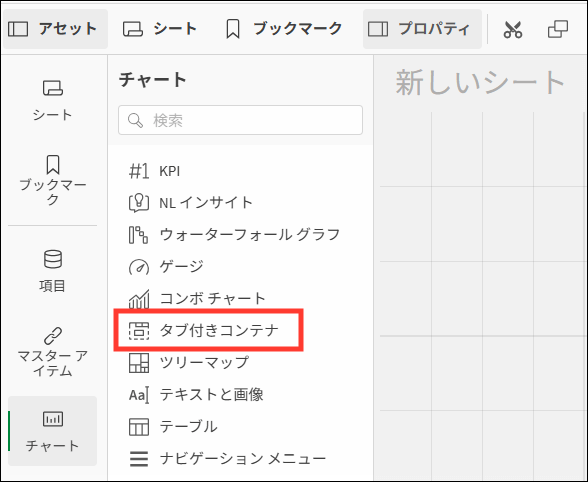Click the duplicate copy icon in toolbar
This screenshot has width=588, height=482.
[558, 29]
